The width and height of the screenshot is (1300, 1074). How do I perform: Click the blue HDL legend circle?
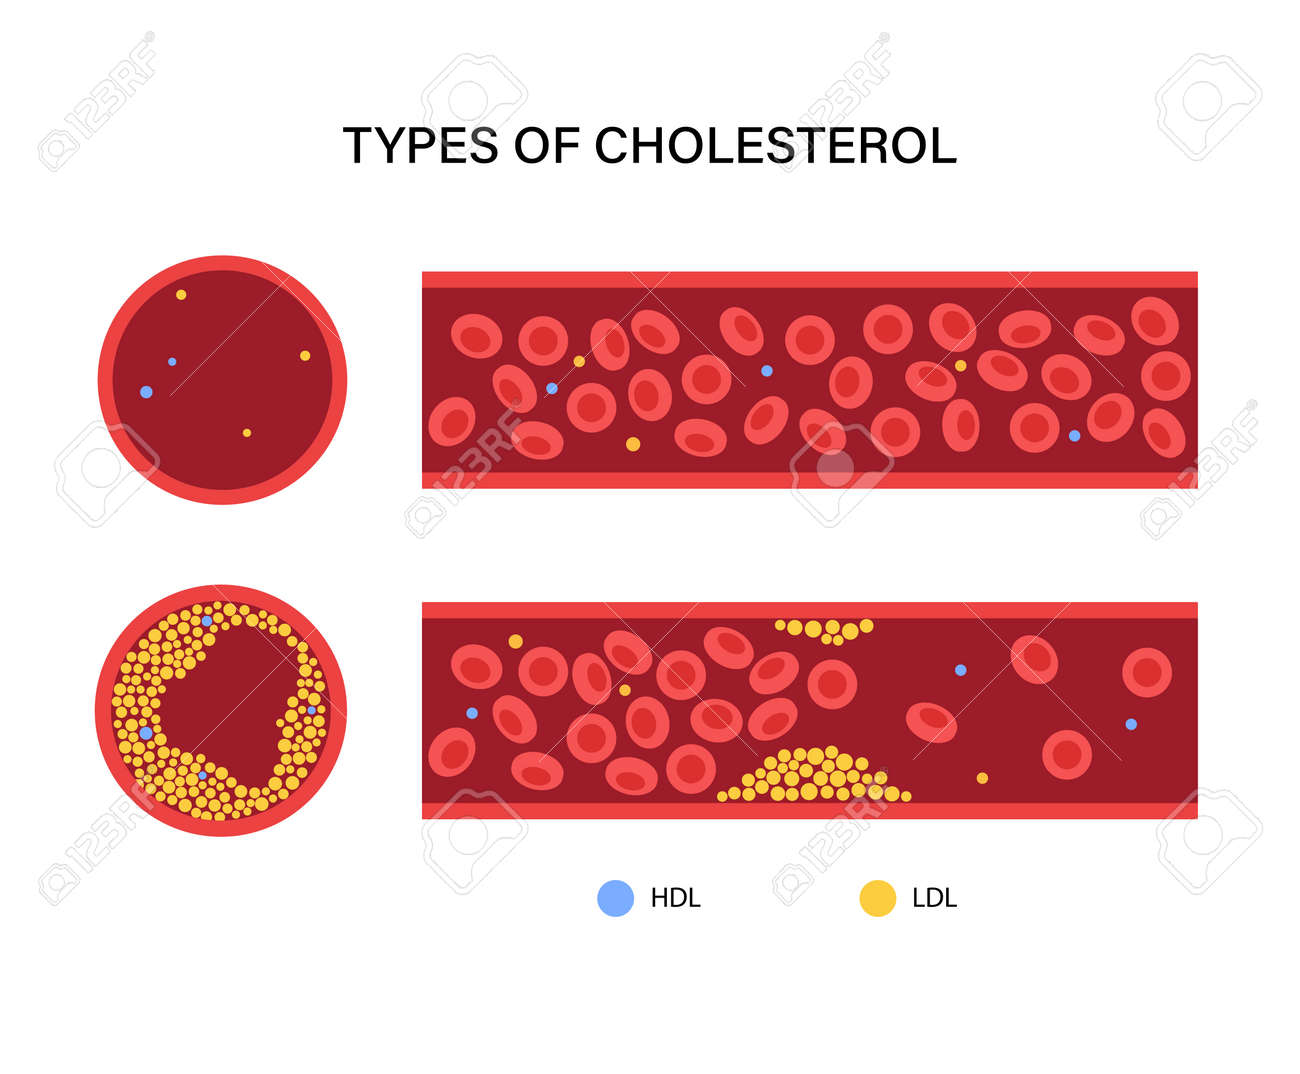616,898
